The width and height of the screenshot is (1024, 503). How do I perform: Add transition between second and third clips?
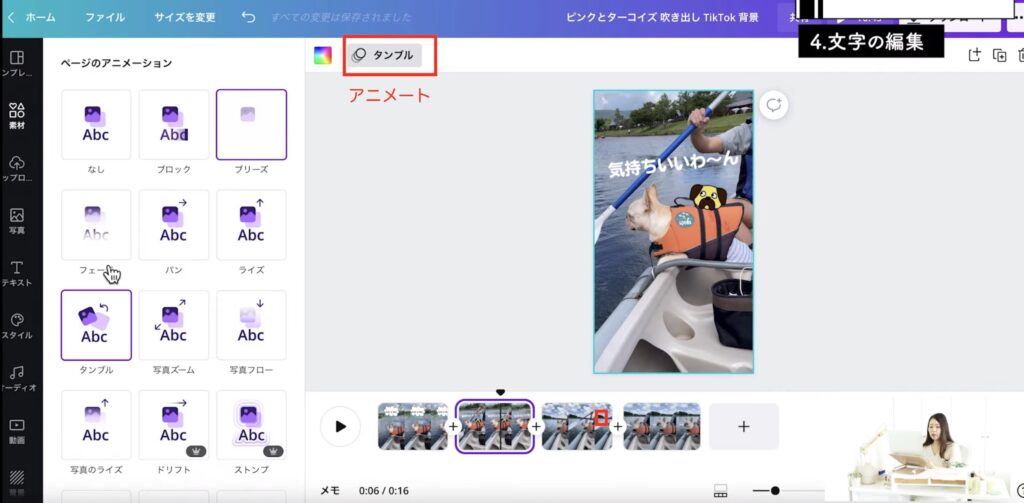[536, 427]
